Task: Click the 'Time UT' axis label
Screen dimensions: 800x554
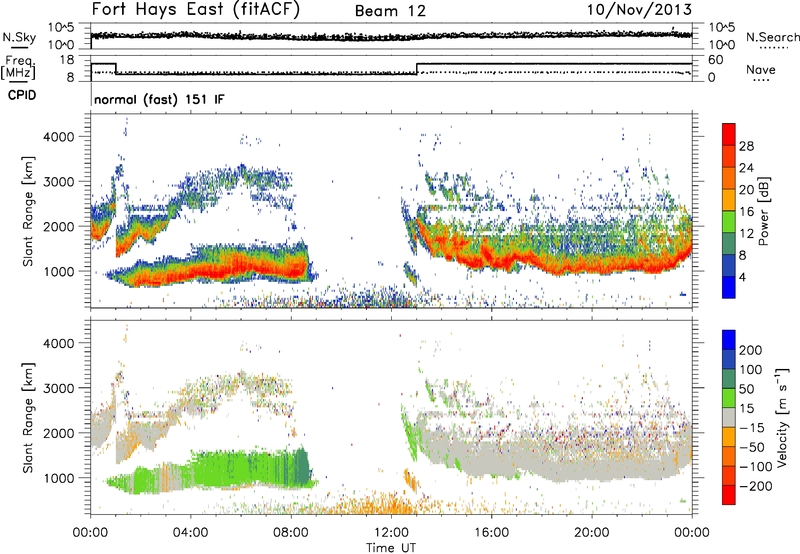Action: pyautogui.click(x=391, y=547)
